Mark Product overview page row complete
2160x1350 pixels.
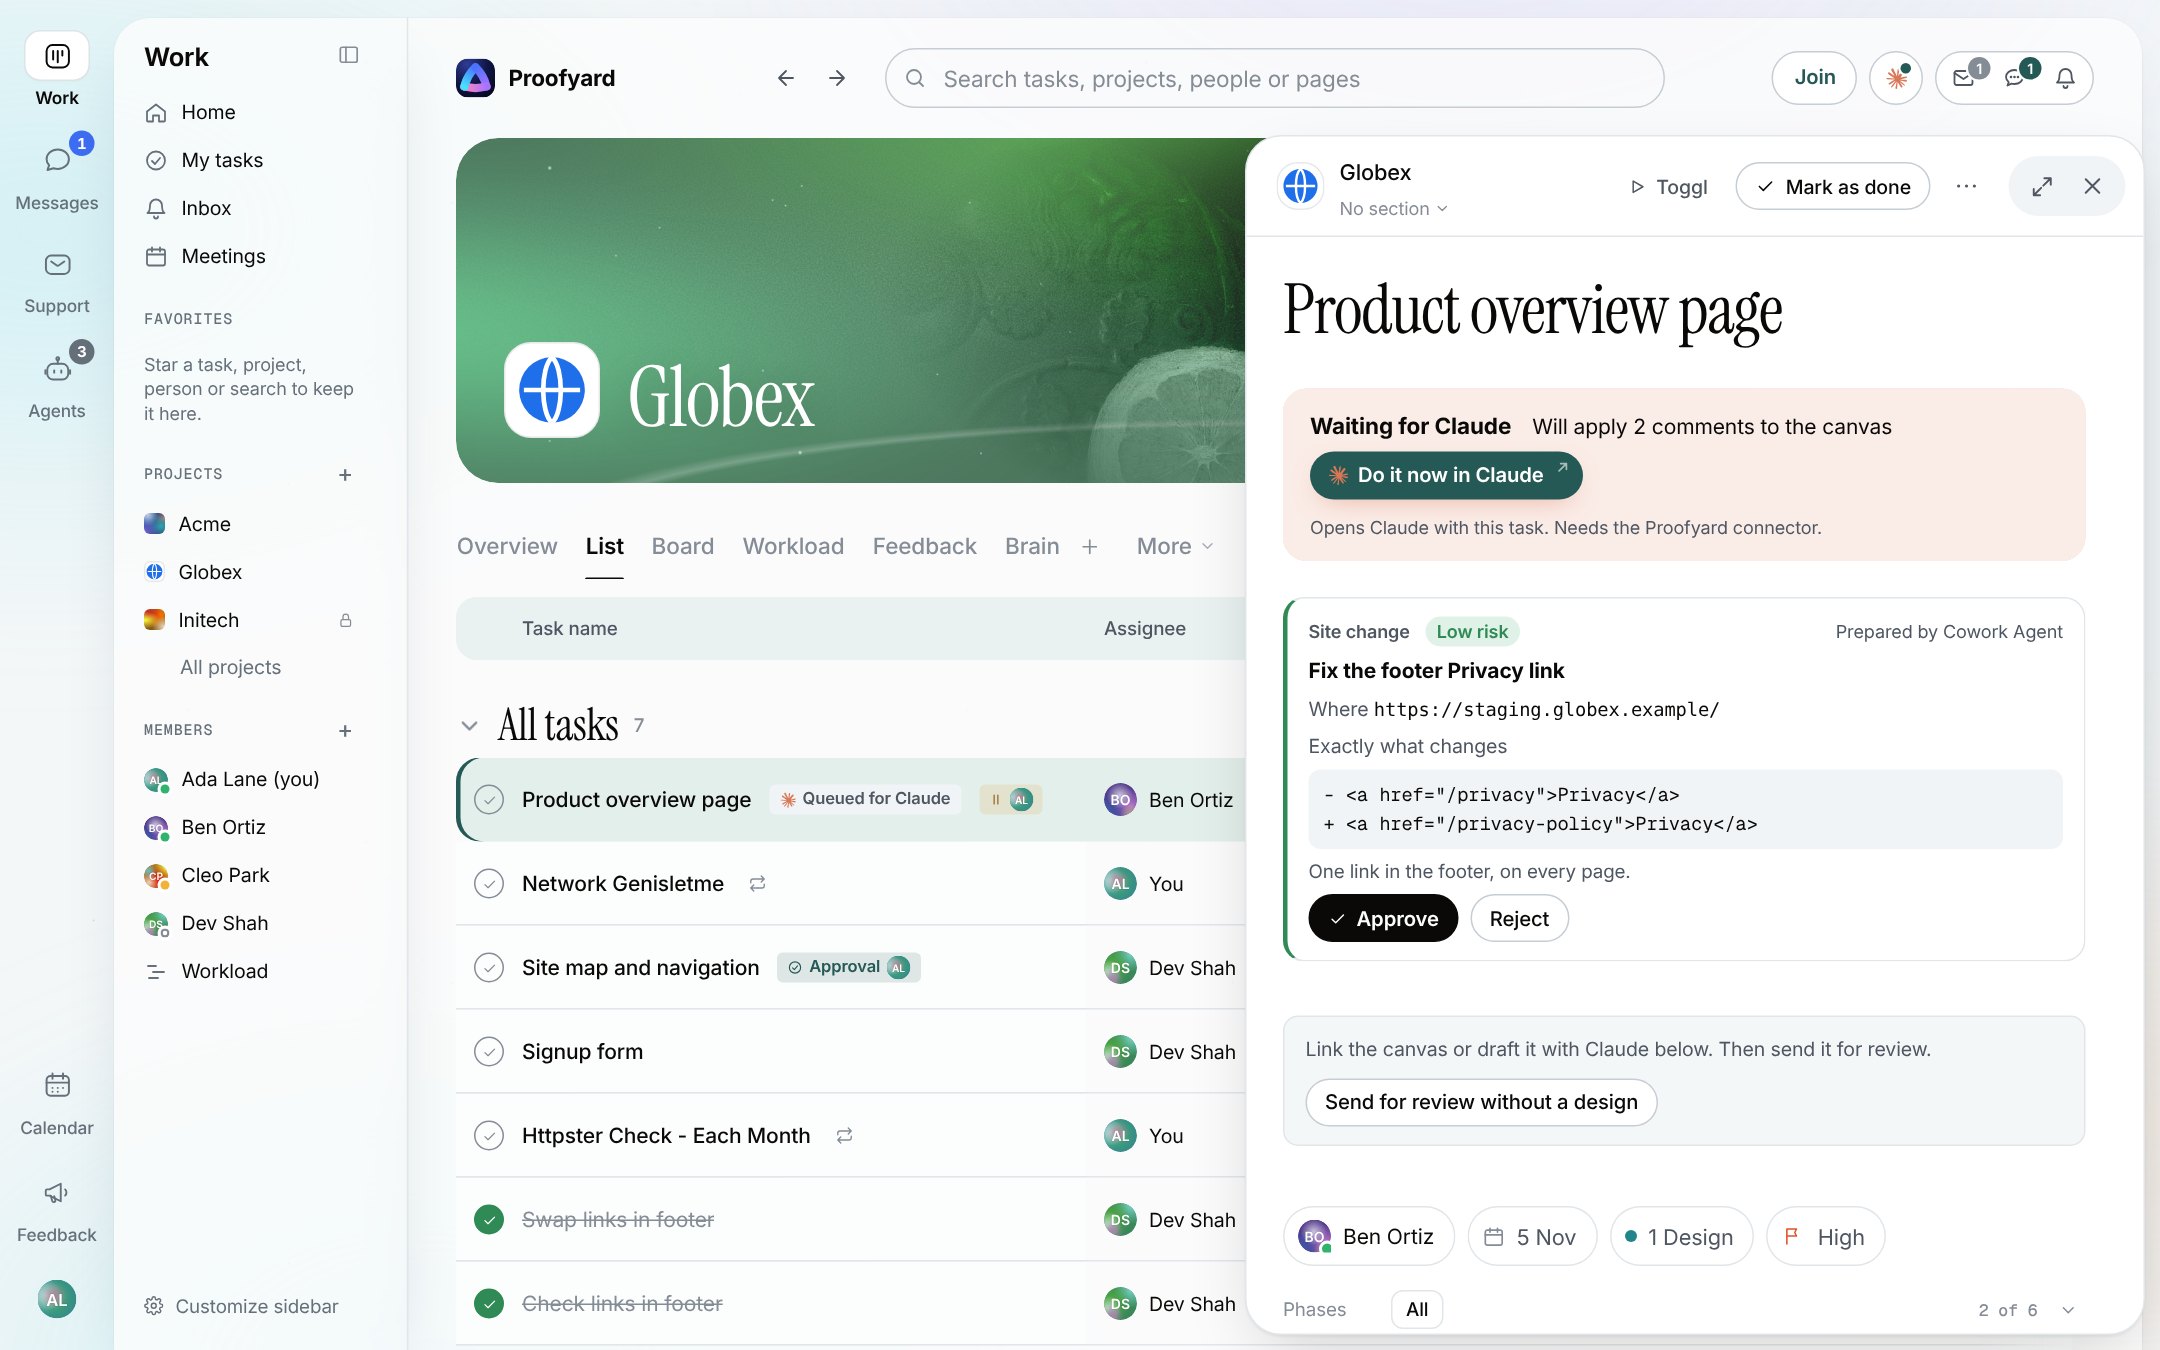tap(488, 799)
